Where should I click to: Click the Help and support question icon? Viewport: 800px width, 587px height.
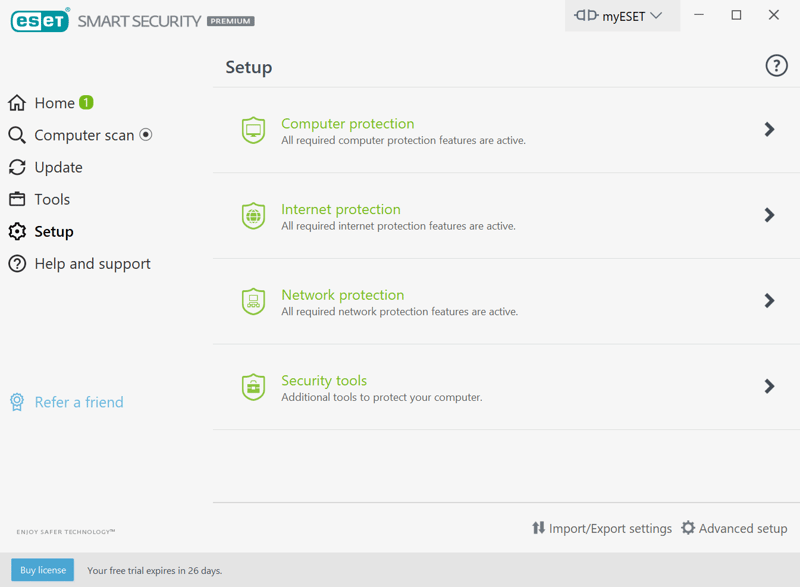pos(17,264)
